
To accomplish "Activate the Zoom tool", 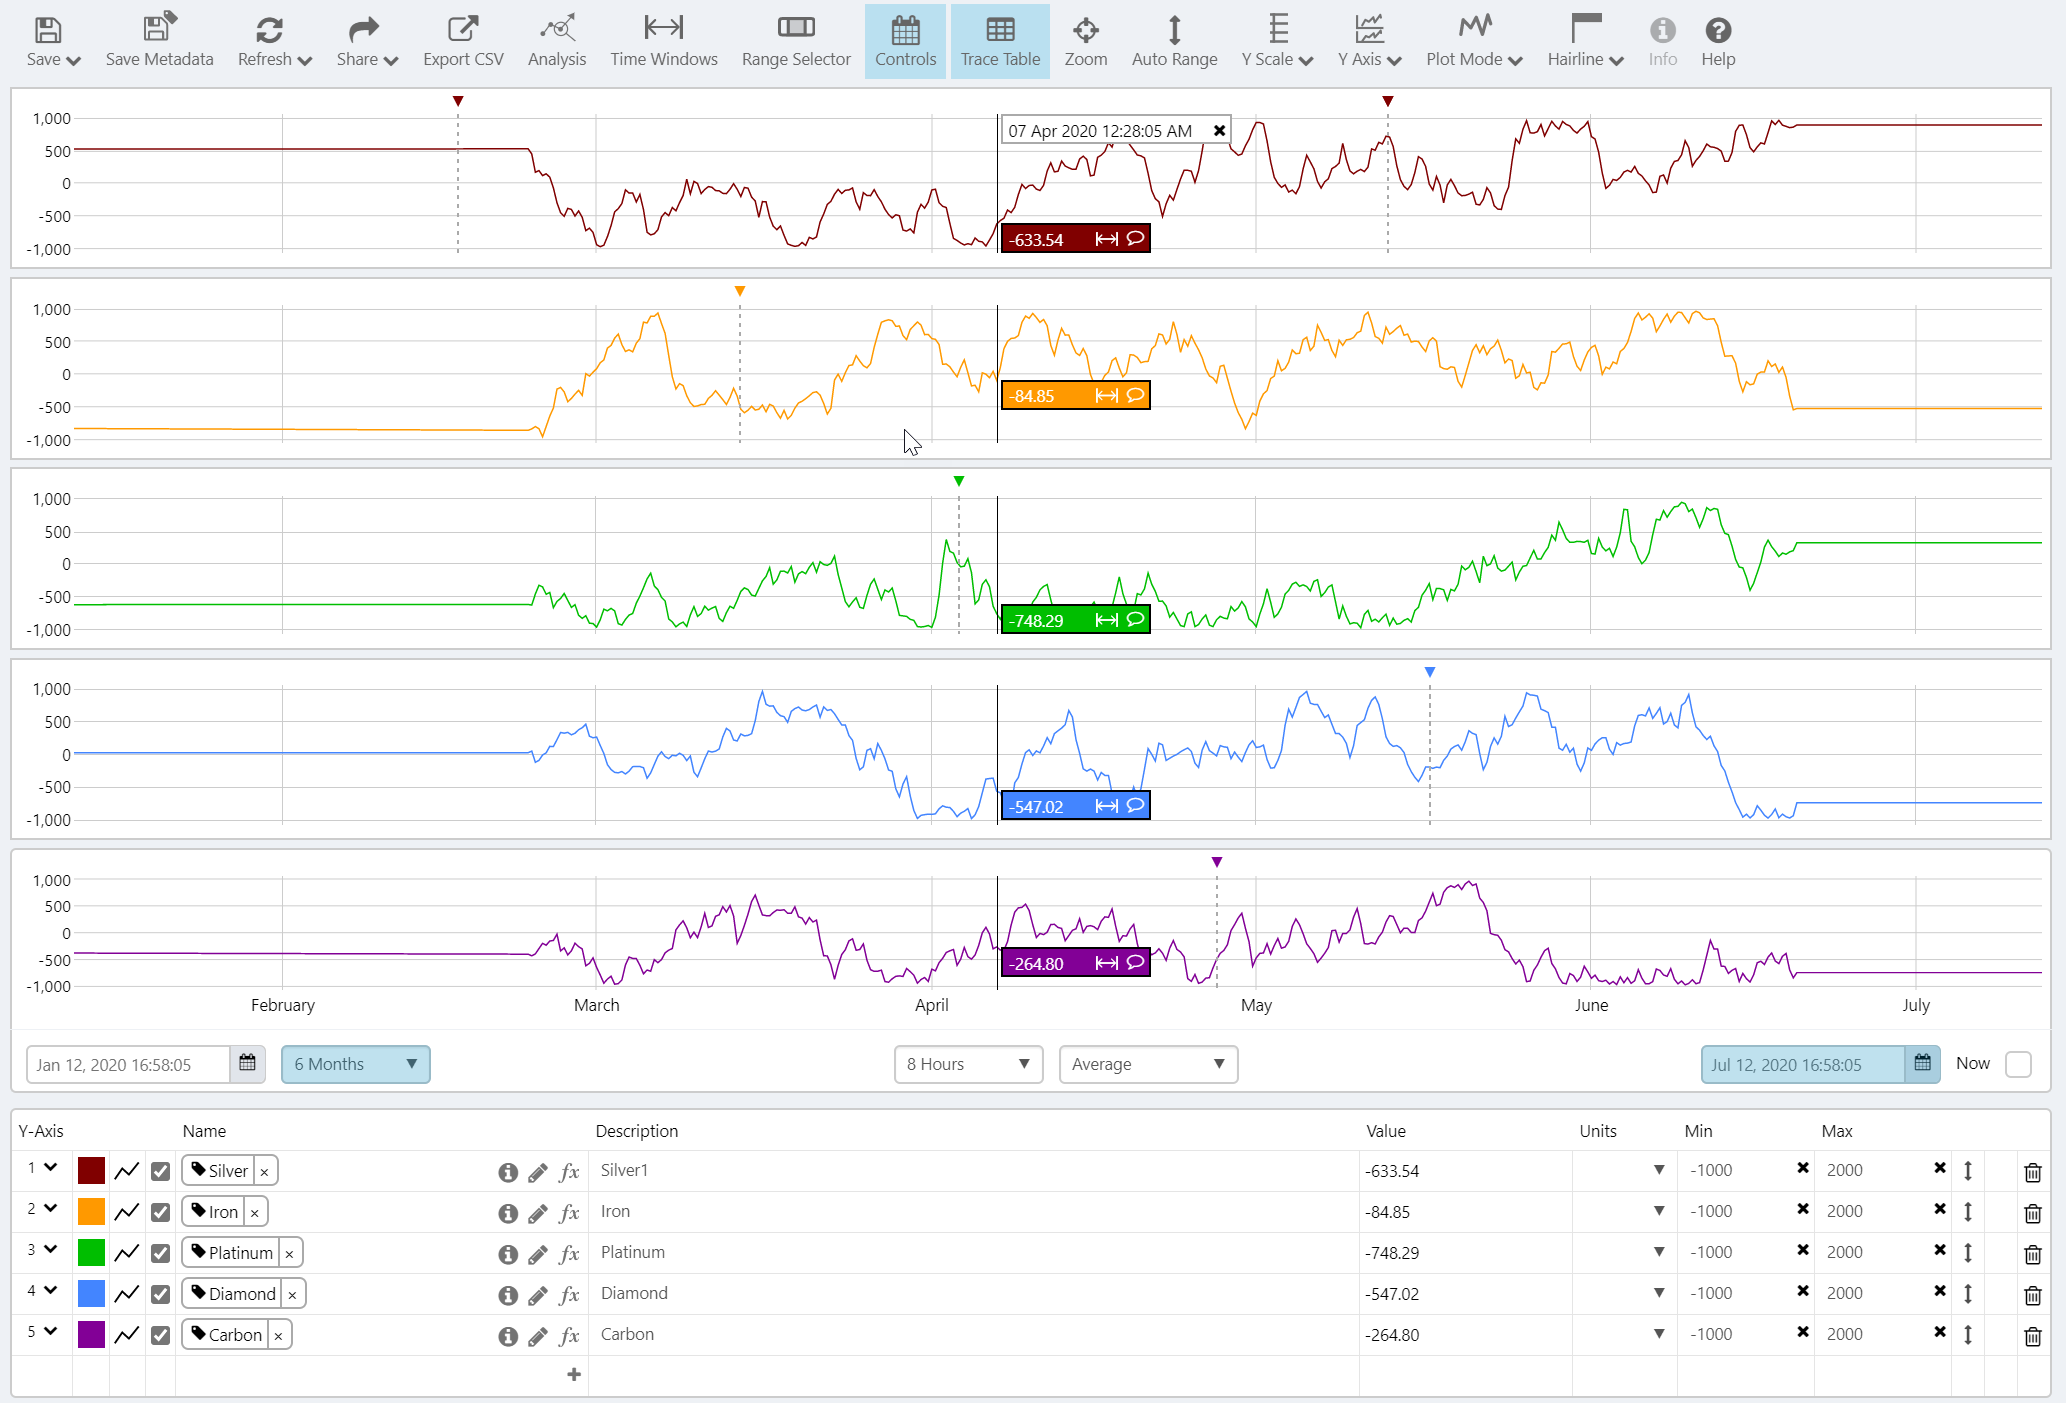I will (x=1085, y=41).
